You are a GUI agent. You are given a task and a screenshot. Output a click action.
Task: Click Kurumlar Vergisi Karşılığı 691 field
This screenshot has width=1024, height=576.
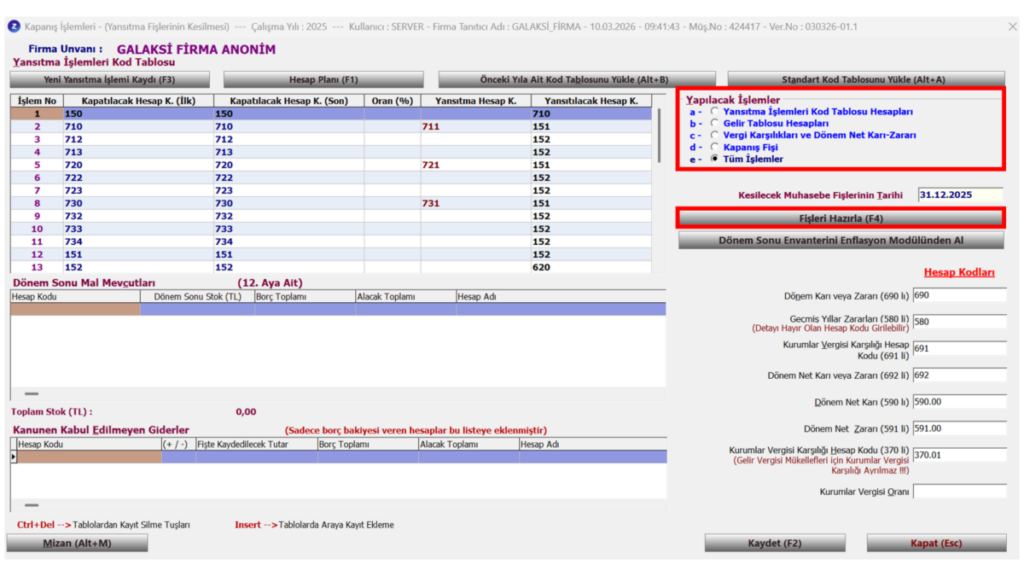click(959, 349)
